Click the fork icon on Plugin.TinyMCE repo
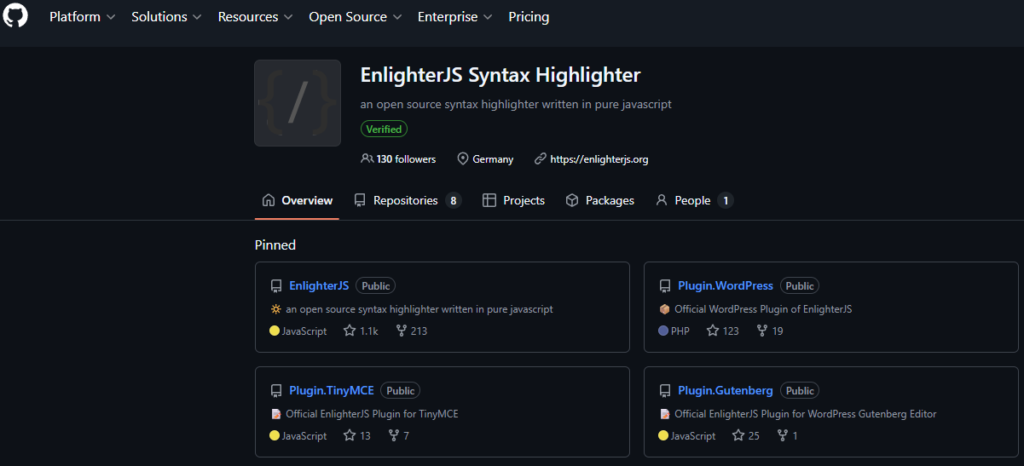Image resolution: width=1024 pixels, height=466 pixels. [392, 436]
